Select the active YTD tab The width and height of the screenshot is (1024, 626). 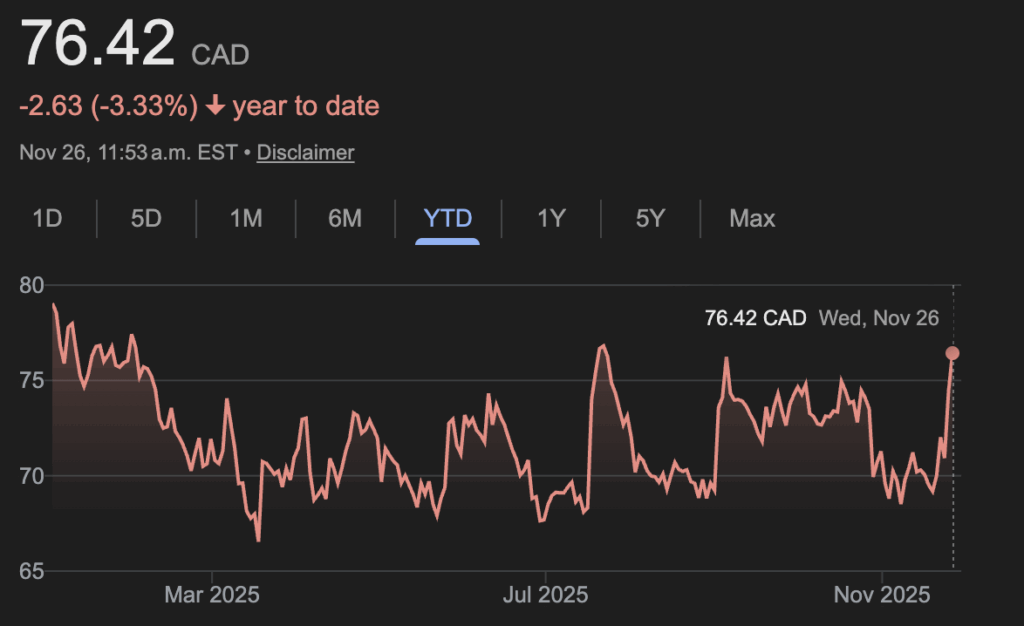click(x=448, y=218)
